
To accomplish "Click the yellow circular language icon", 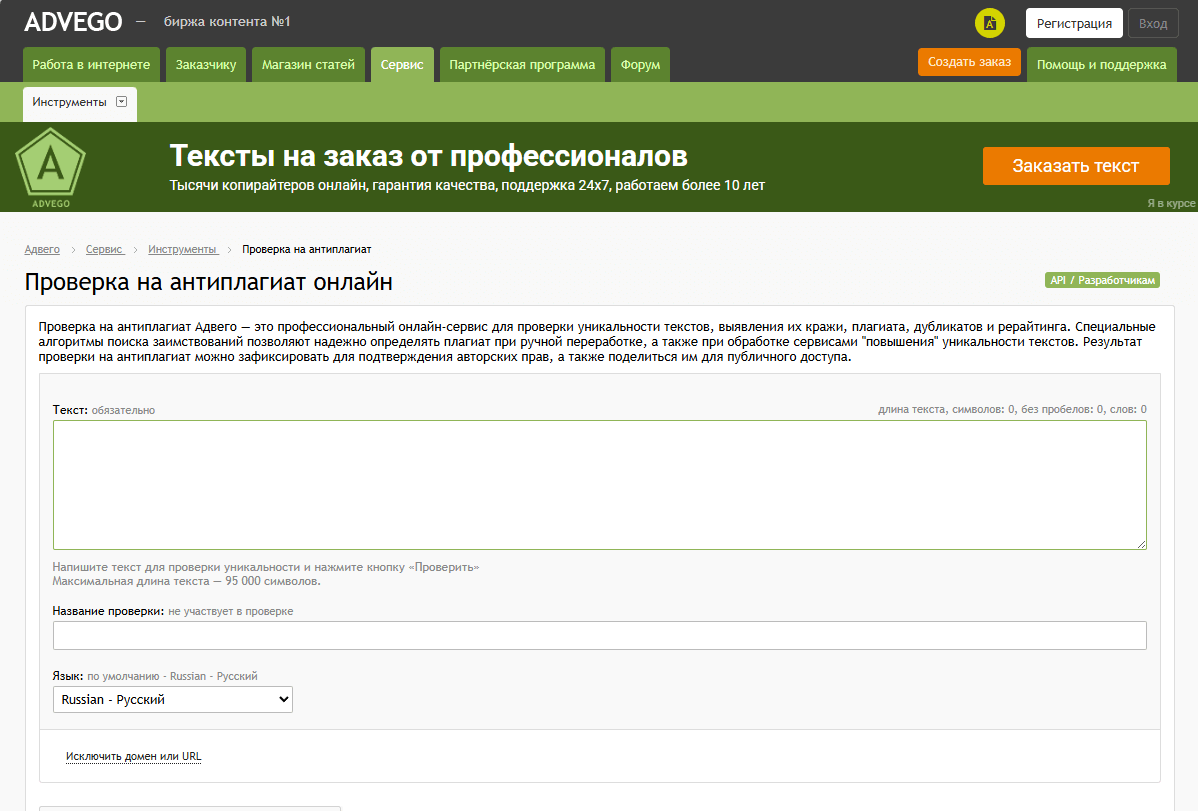I will 989,23.
